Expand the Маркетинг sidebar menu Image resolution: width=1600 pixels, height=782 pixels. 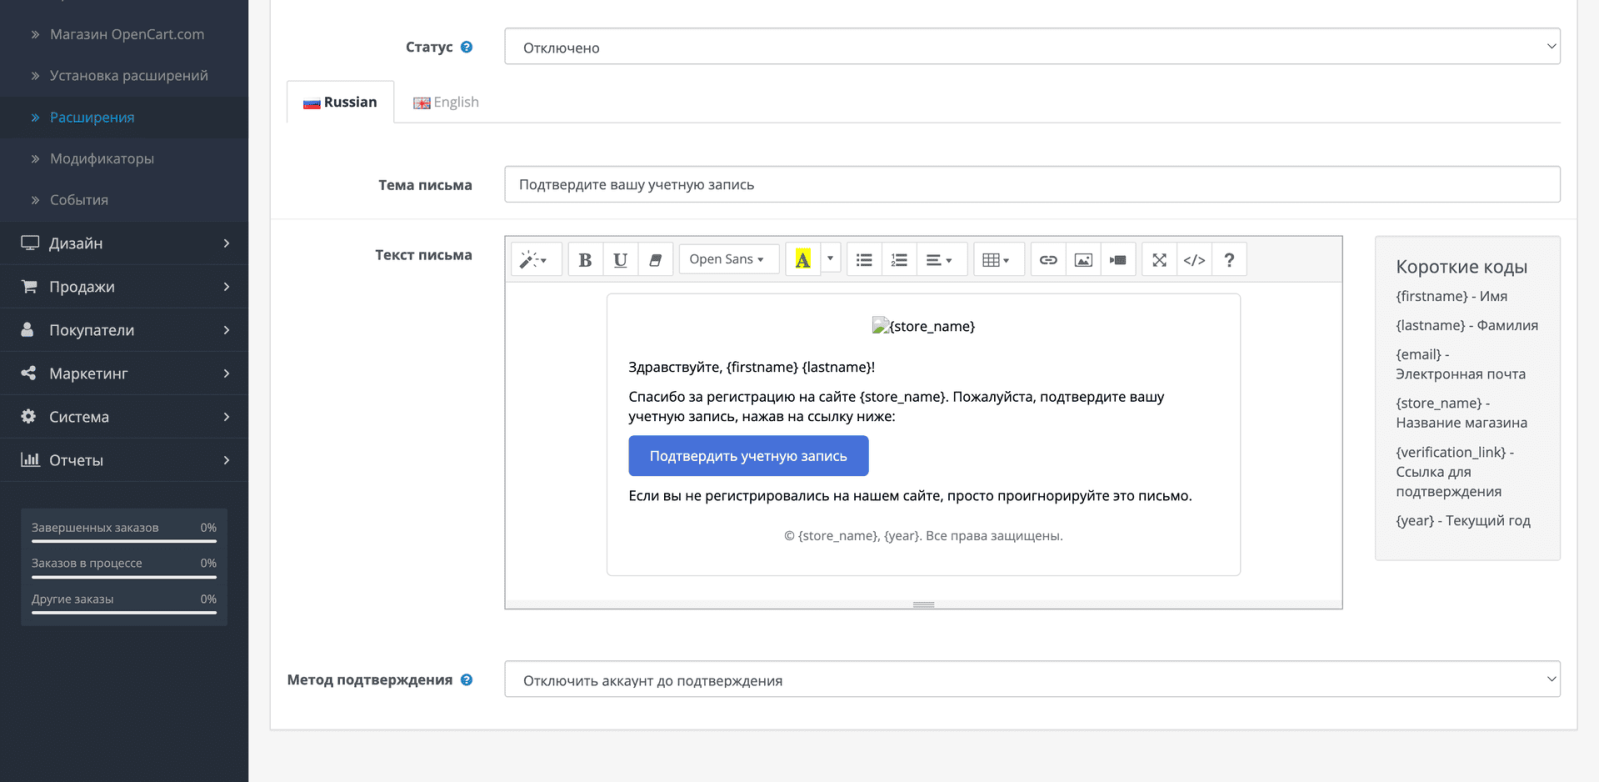[124, 373]
